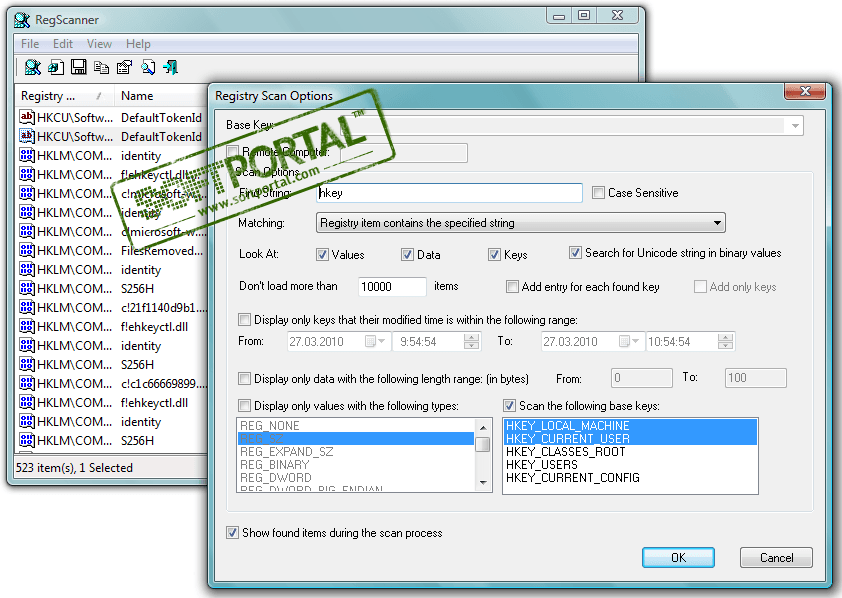Open the properties toolbar icon

(x=124, y=67)
